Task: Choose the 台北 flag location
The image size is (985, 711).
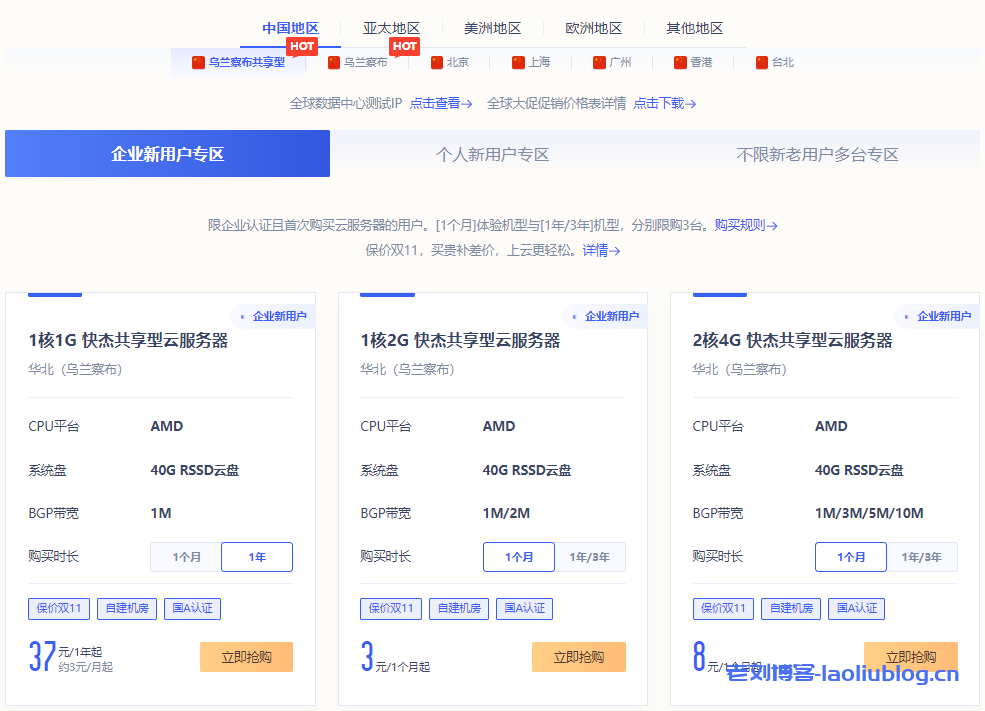Action: (x=775, y=62)
